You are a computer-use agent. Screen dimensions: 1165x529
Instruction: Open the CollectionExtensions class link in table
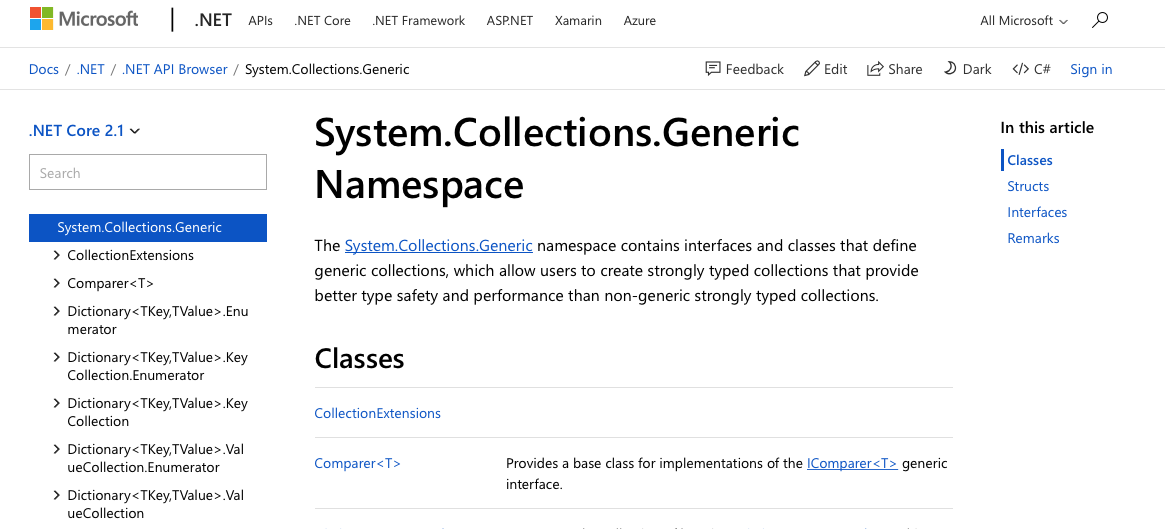tap(377, 413)
